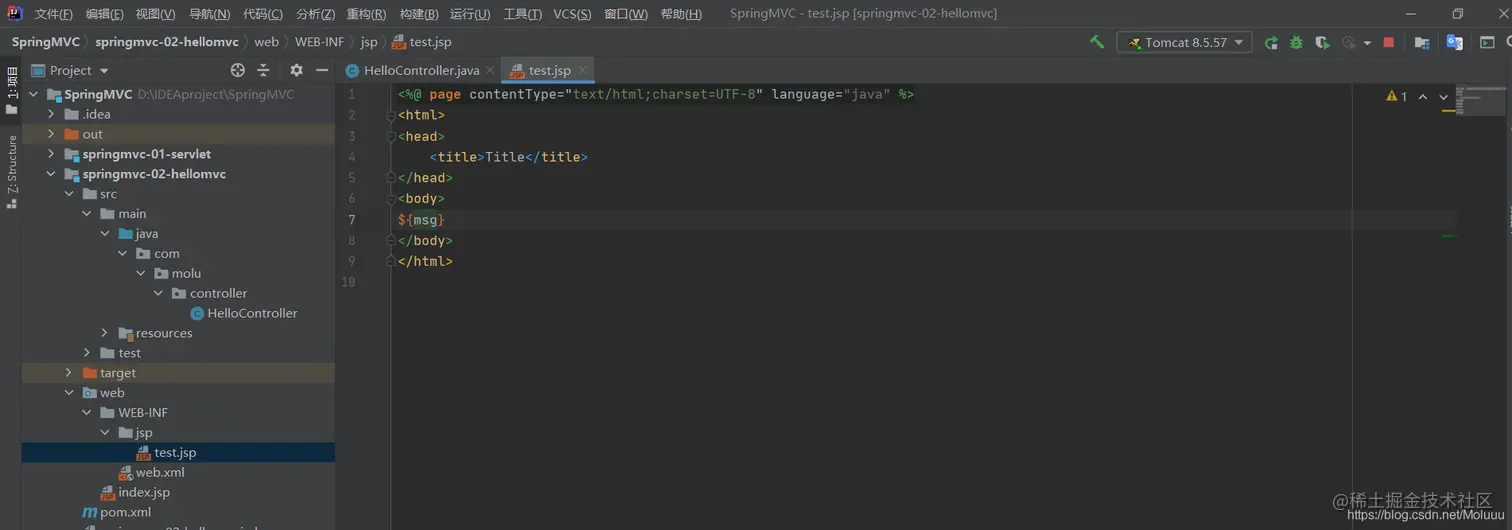1512x530 pixels.
Task: Expand the test folder in tree
Action: [87, 353]
